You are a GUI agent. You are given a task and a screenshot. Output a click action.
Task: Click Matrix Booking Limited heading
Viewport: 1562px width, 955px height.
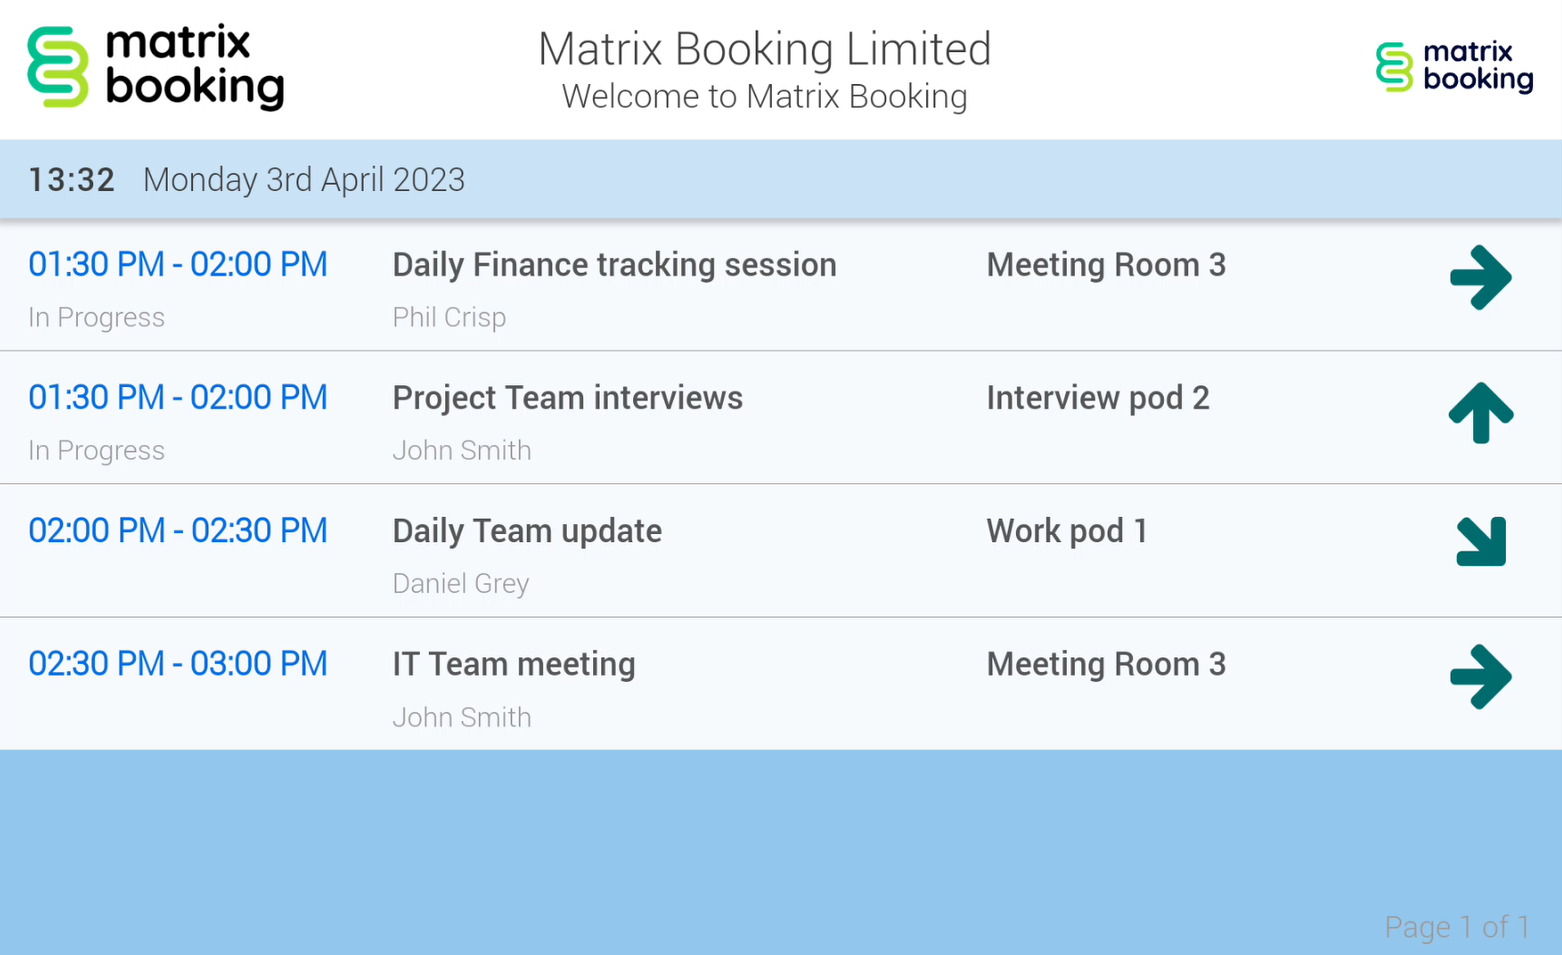click(x=764, y=49)
